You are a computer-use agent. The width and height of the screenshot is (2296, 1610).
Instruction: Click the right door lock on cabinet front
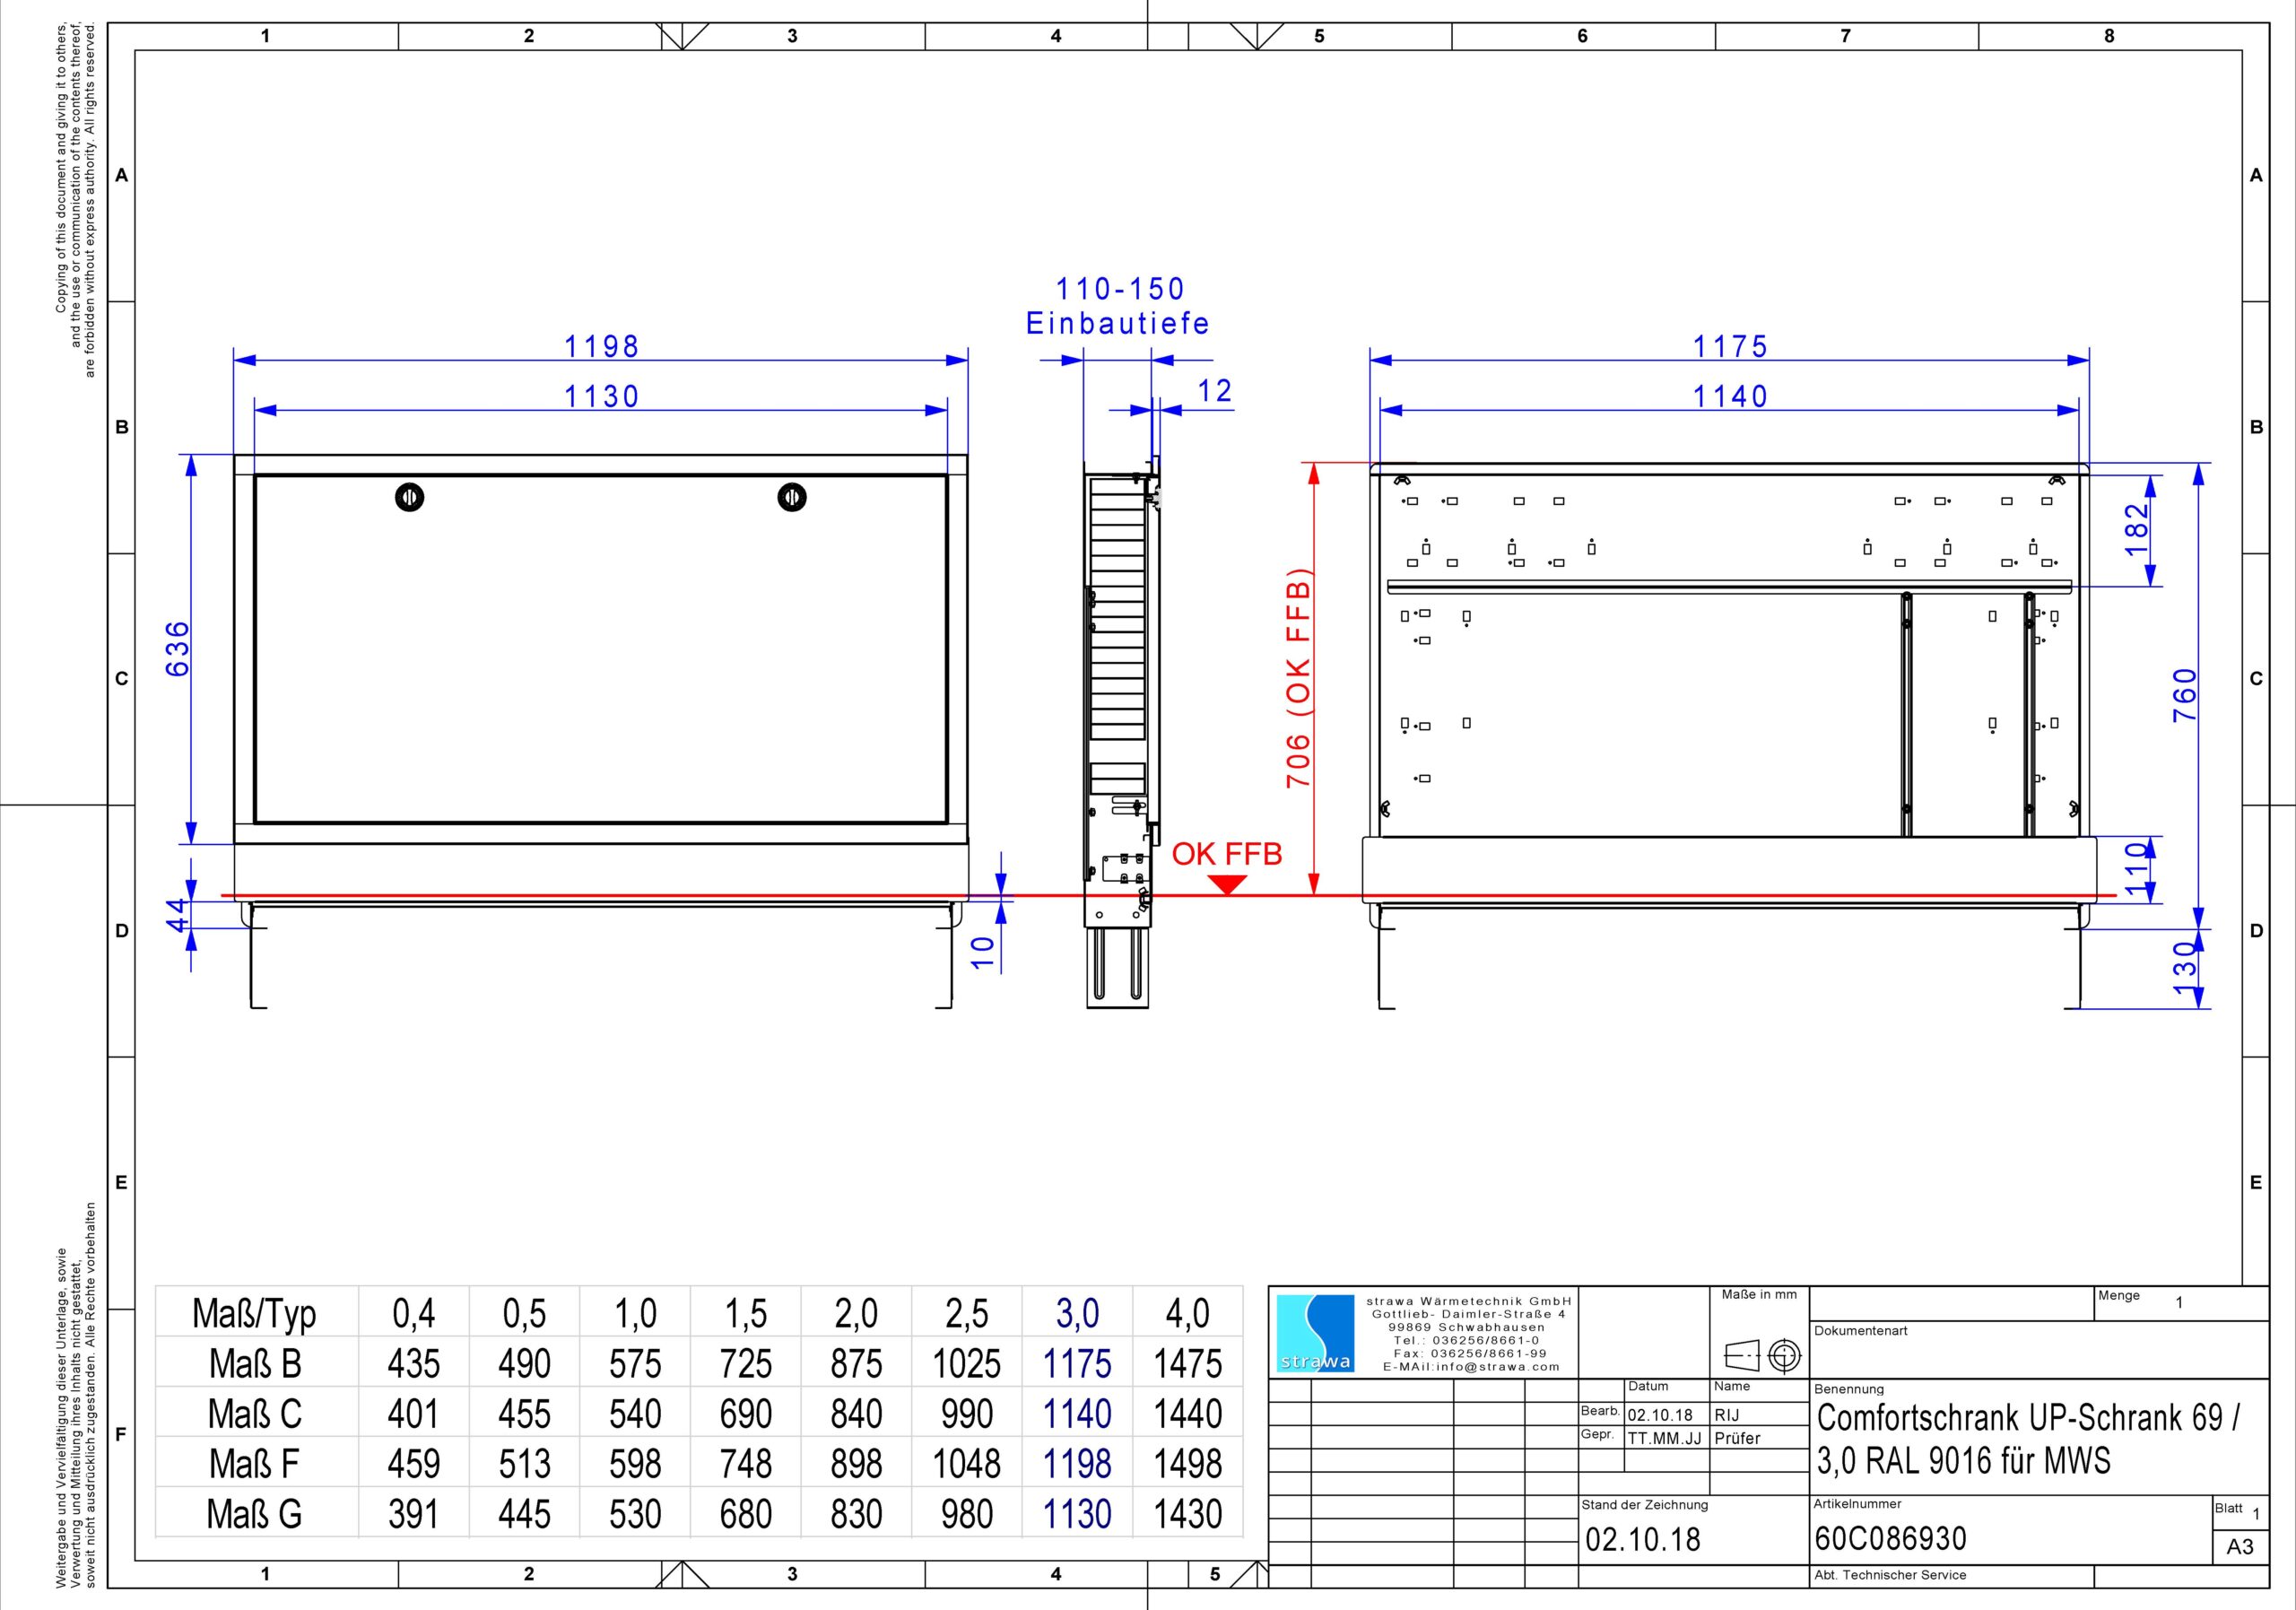[x=792, y=497]
